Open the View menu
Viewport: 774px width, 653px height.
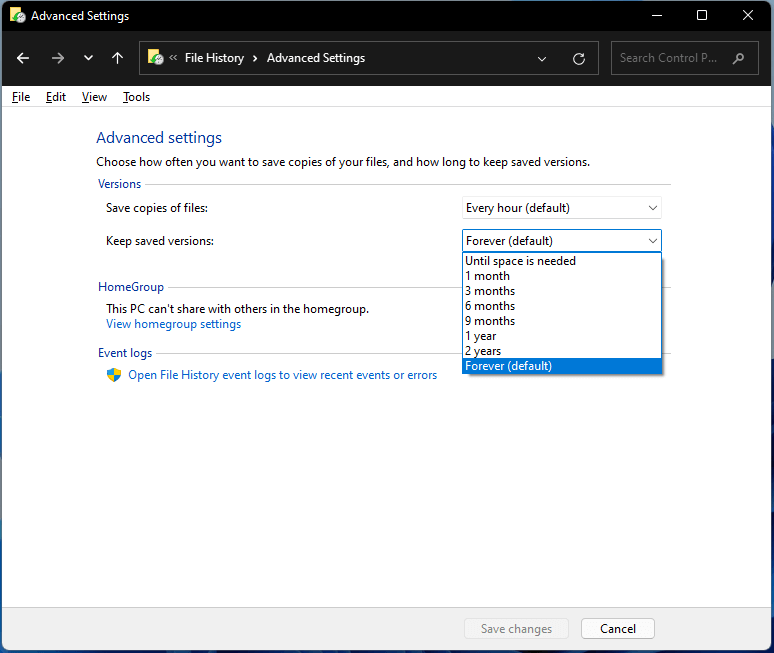(x=94, y=97)
